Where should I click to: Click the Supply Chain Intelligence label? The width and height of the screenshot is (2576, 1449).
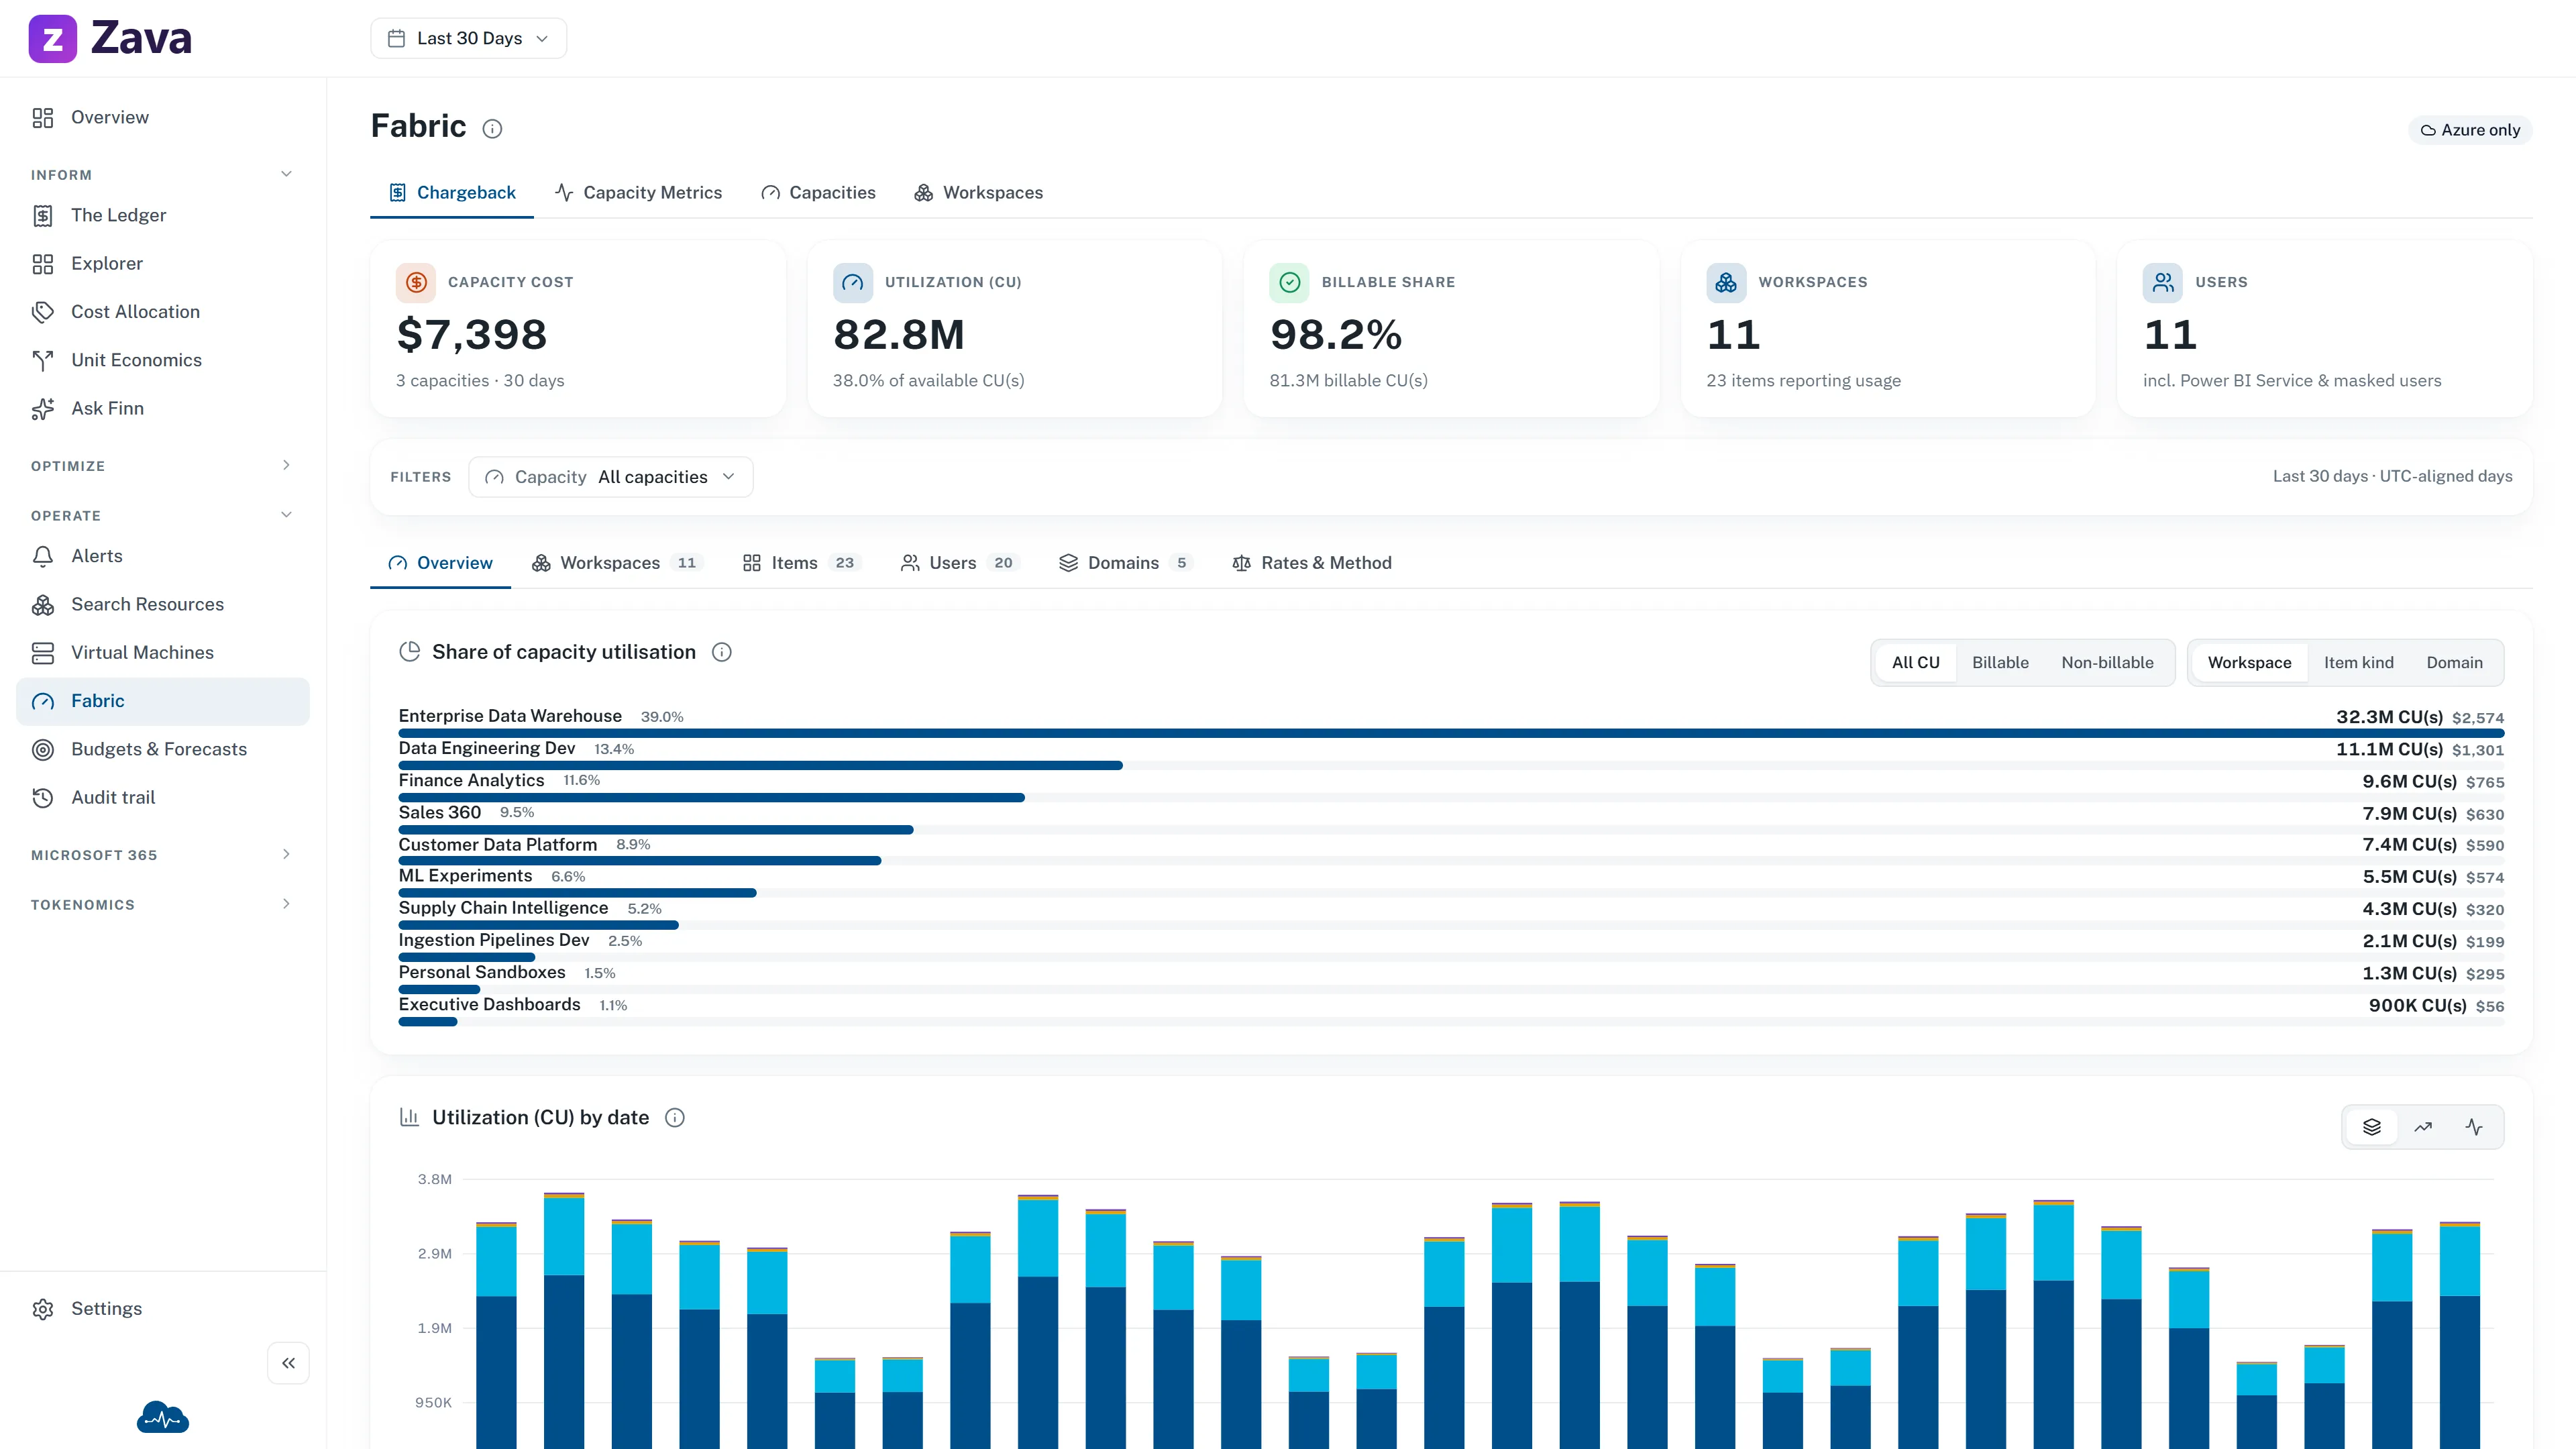503,907
